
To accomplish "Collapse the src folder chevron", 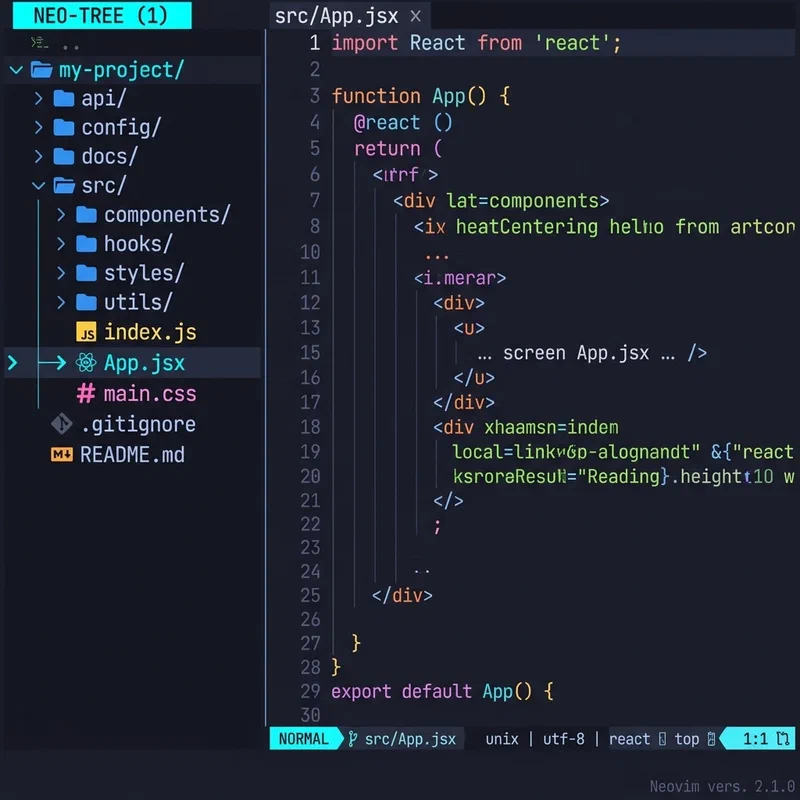I will (39, 186).
